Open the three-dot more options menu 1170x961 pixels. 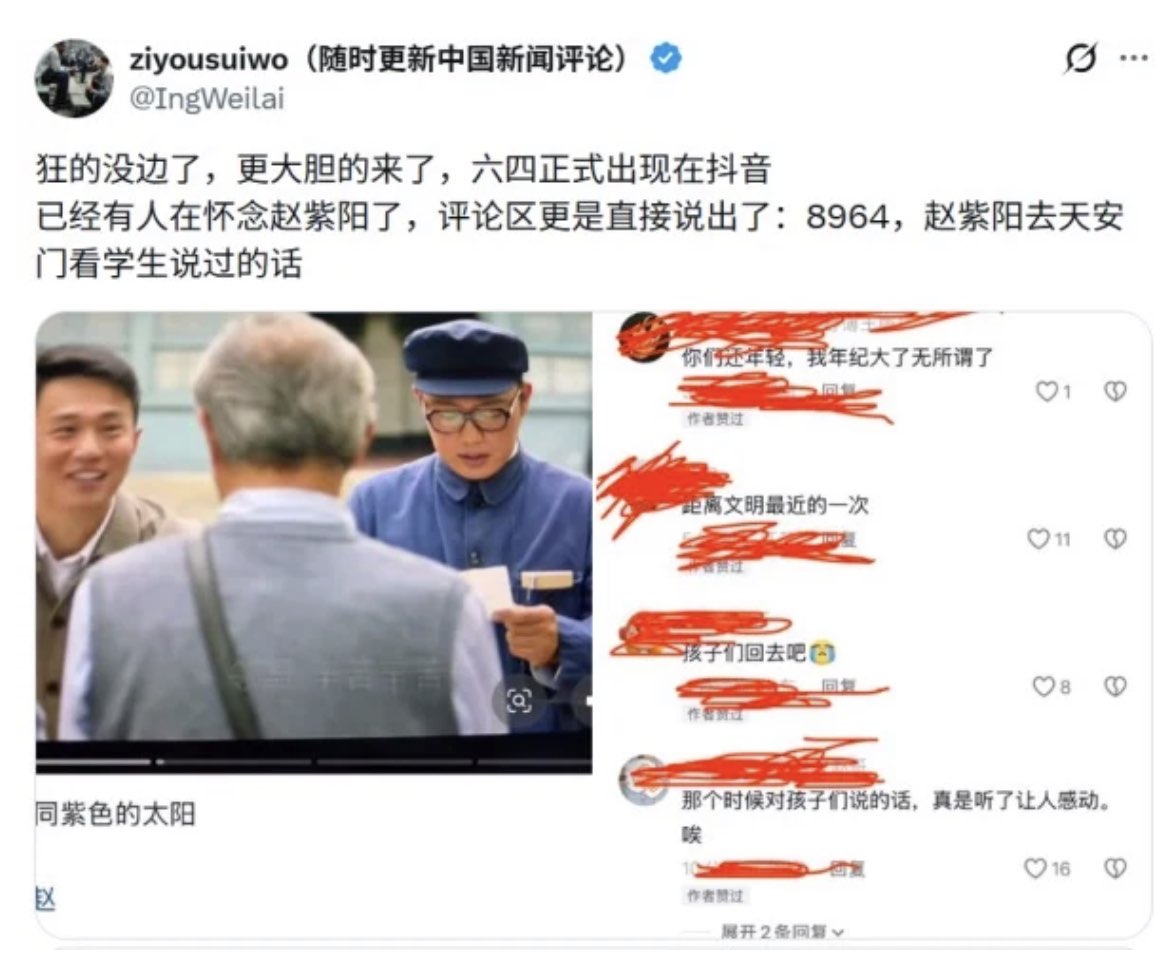pyautogui.click(x=1133, y=58)
